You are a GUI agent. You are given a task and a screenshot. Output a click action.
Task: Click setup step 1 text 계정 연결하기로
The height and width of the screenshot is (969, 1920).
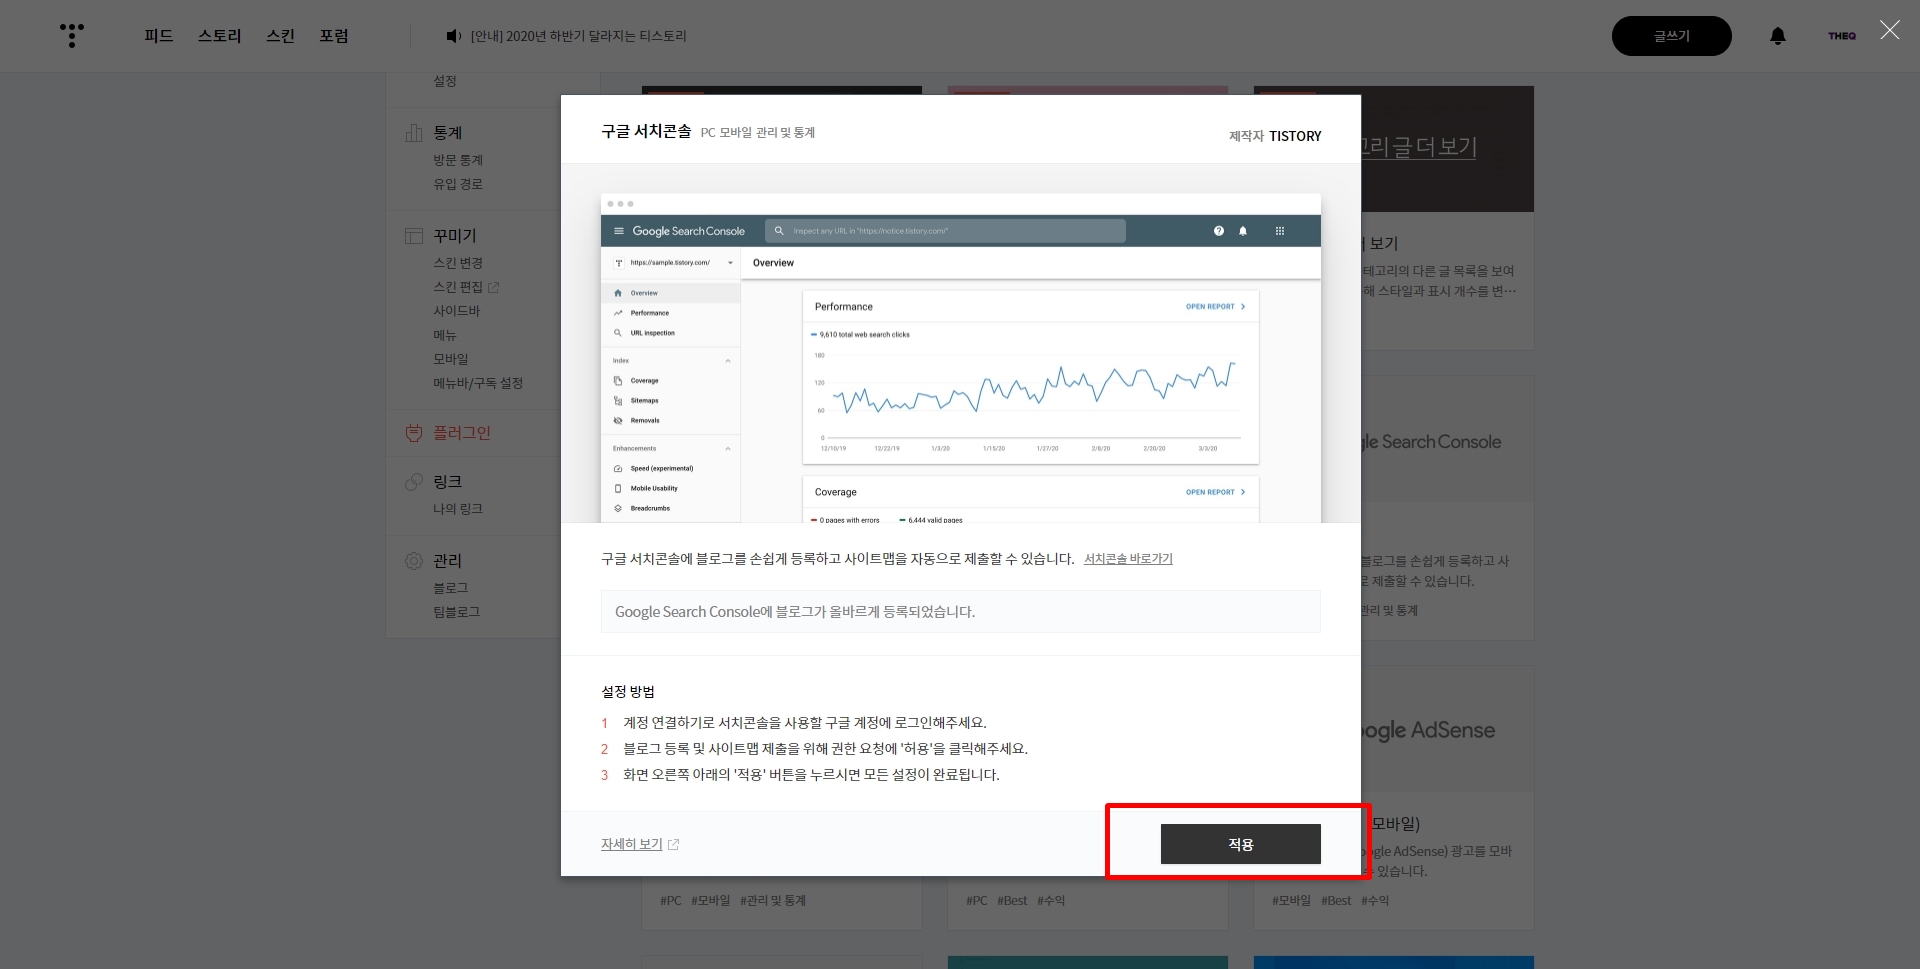[x=805, y=723]
